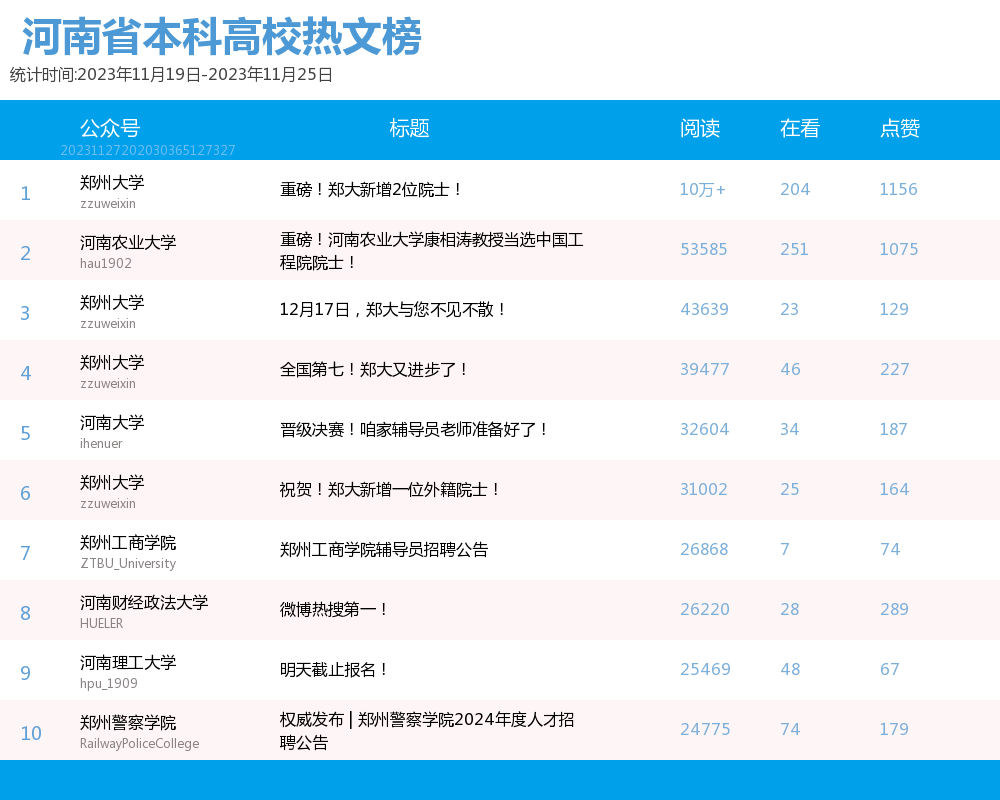
Task: Click account ID HUELER
Action: click(x=101, y=623)
